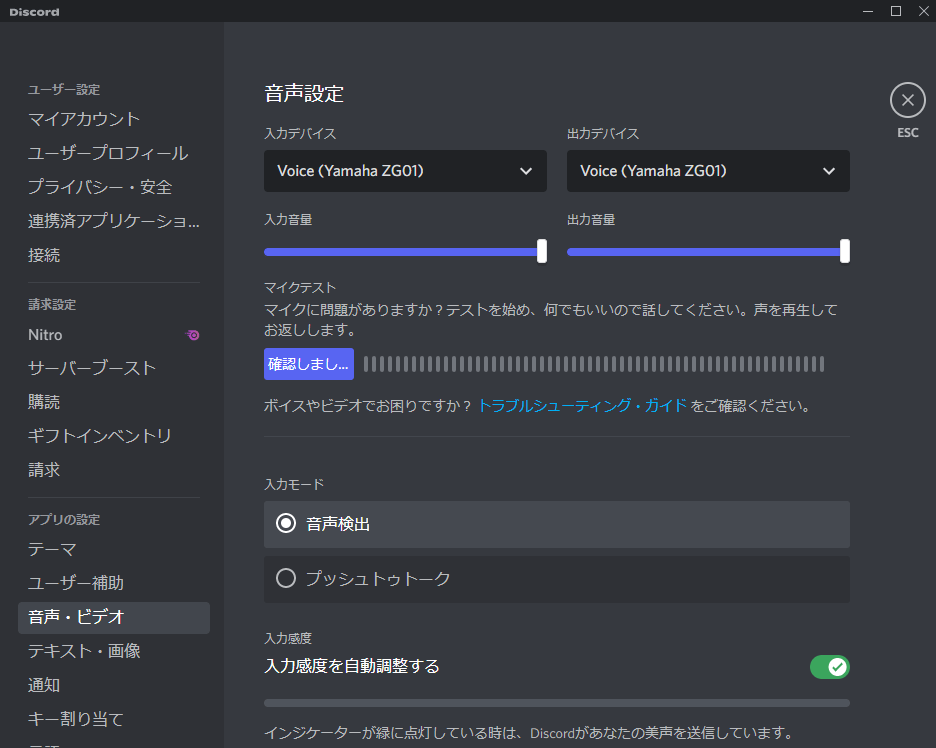Maximize the Discord window
This screenshot has width=936, height=748.
click(x=896, y=11)
